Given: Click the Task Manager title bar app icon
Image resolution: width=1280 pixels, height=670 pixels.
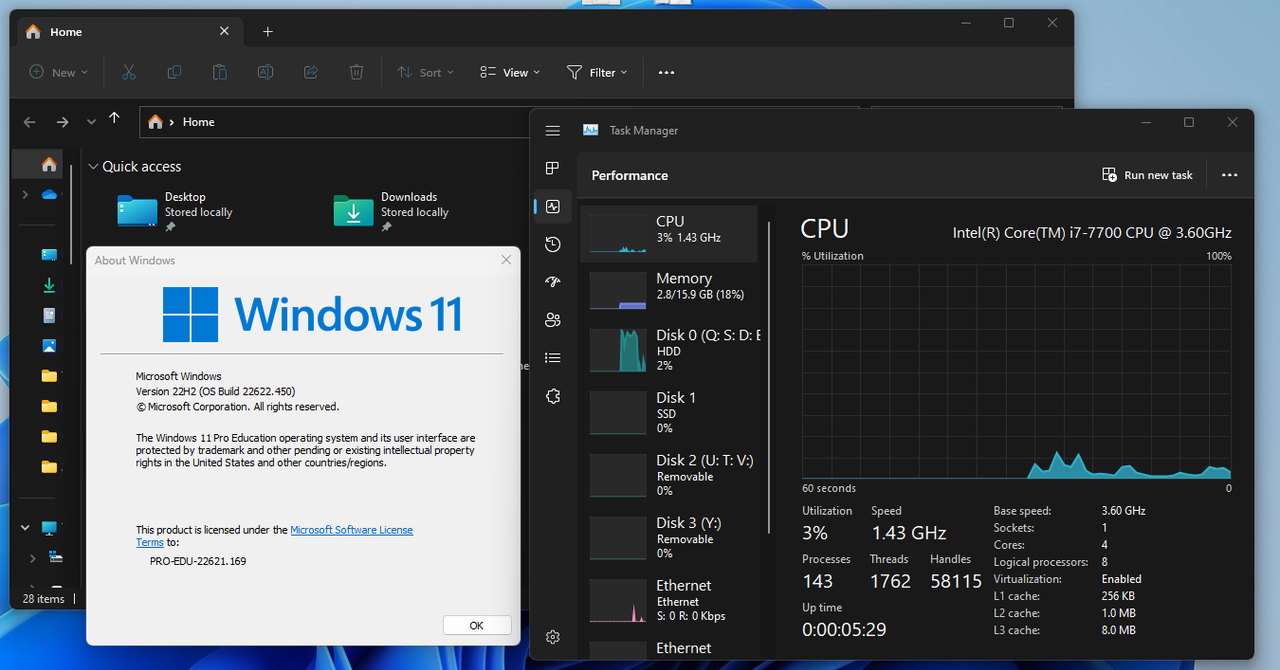Looking at the screenshot, I should [x=591, y=130].
